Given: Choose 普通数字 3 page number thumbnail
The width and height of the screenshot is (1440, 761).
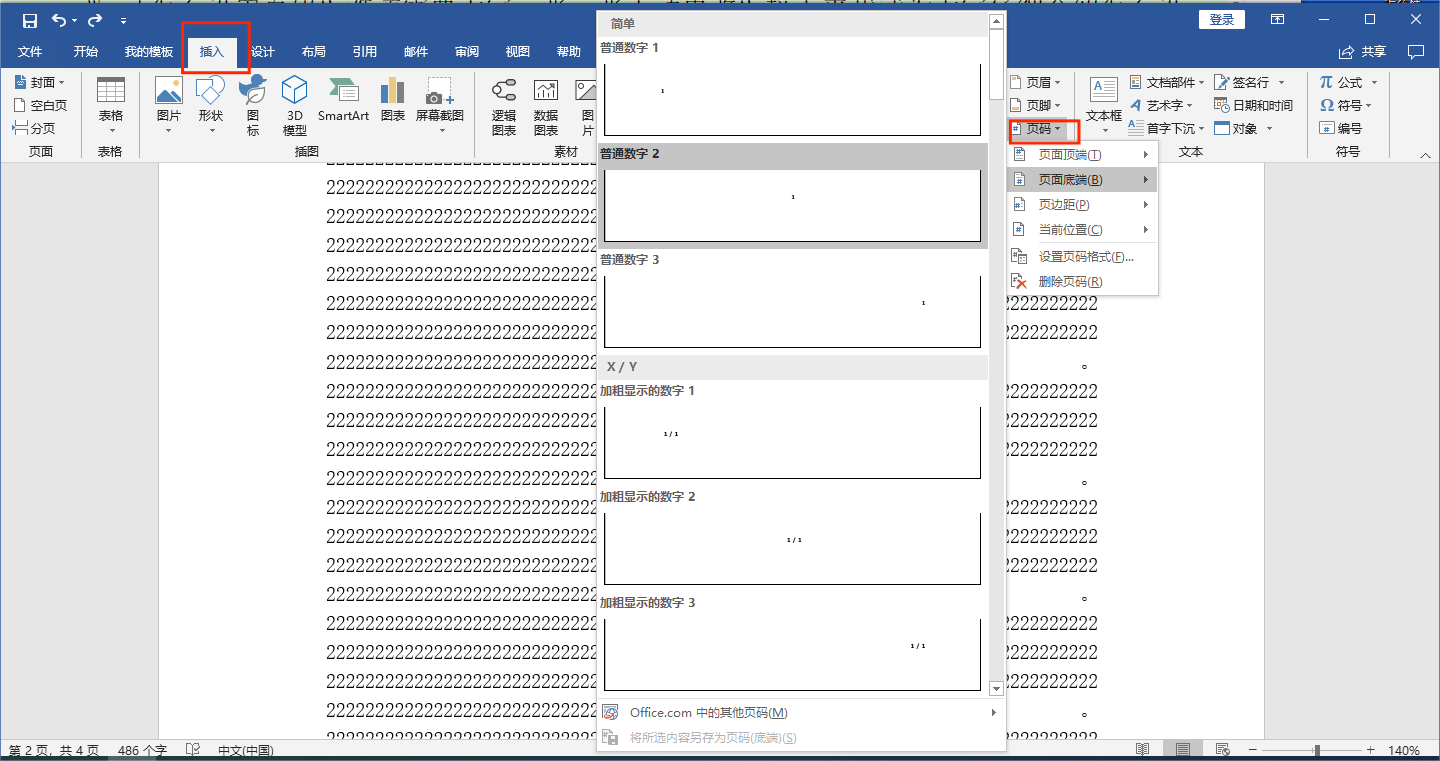Looking at the screenshot, I should [x=792, y=310].
